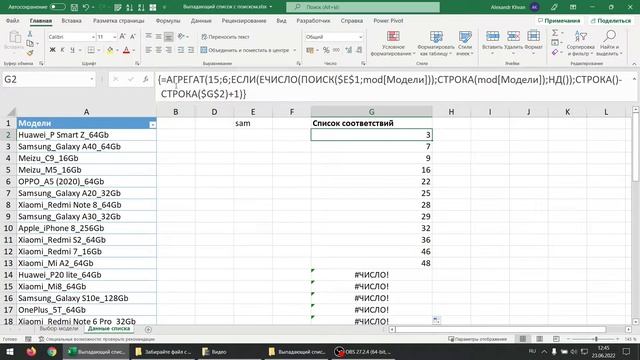Click the Increase indent icon
640x360 pixels.
pyautogui.click(x=191, y=50)
